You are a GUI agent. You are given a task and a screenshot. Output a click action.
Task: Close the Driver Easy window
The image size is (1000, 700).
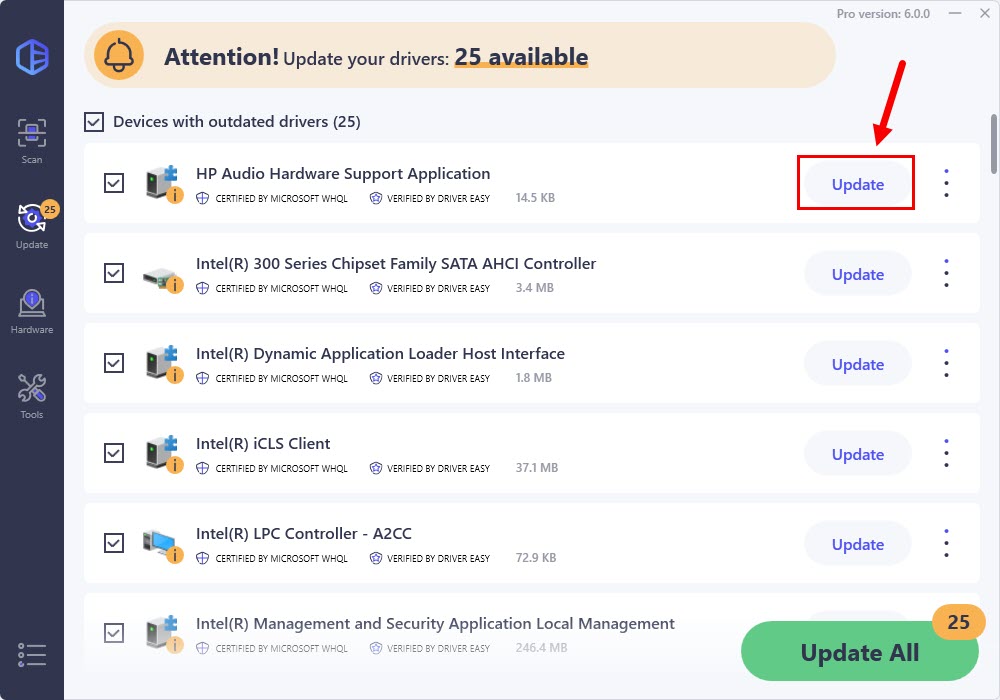point(985,13)
